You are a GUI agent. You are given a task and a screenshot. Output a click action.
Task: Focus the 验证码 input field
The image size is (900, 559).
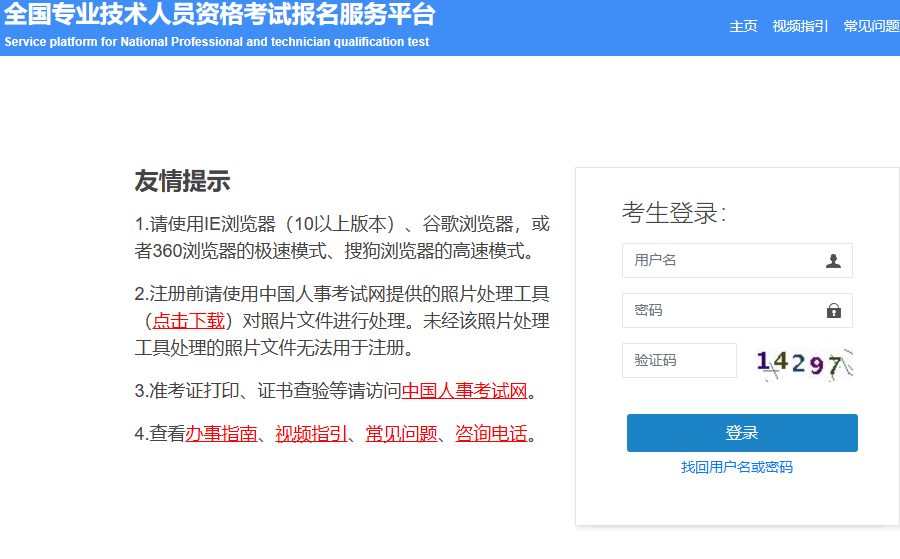tap(678, 361)
